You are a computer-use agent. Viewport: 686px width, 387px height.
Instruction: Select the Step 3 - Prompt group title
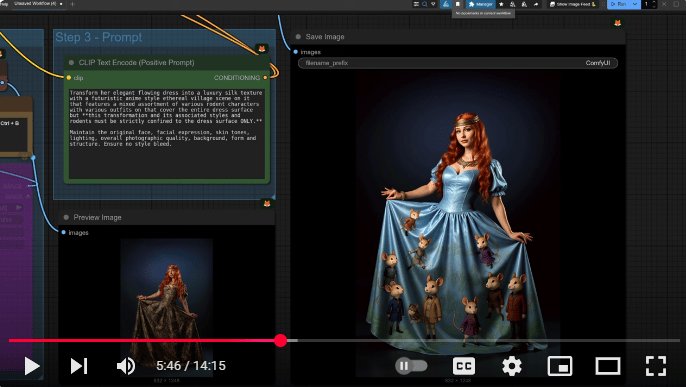coord(98,37)
